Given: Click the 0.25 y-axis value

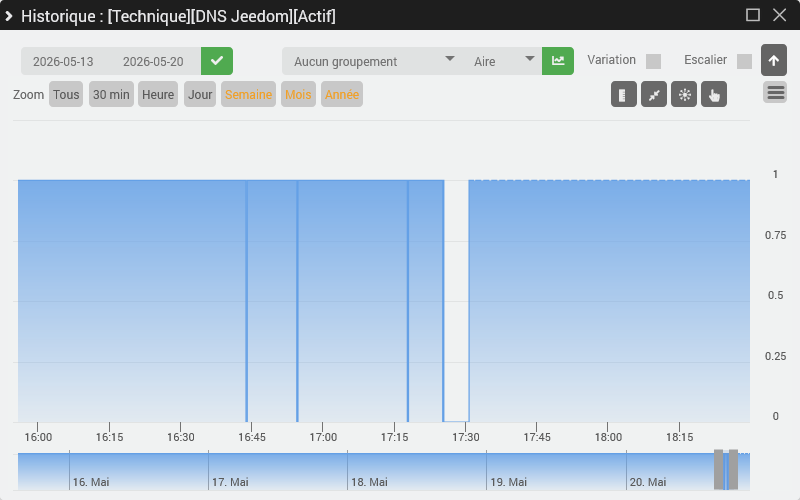Looking at the screenshot, I should (x=775, y=356).
